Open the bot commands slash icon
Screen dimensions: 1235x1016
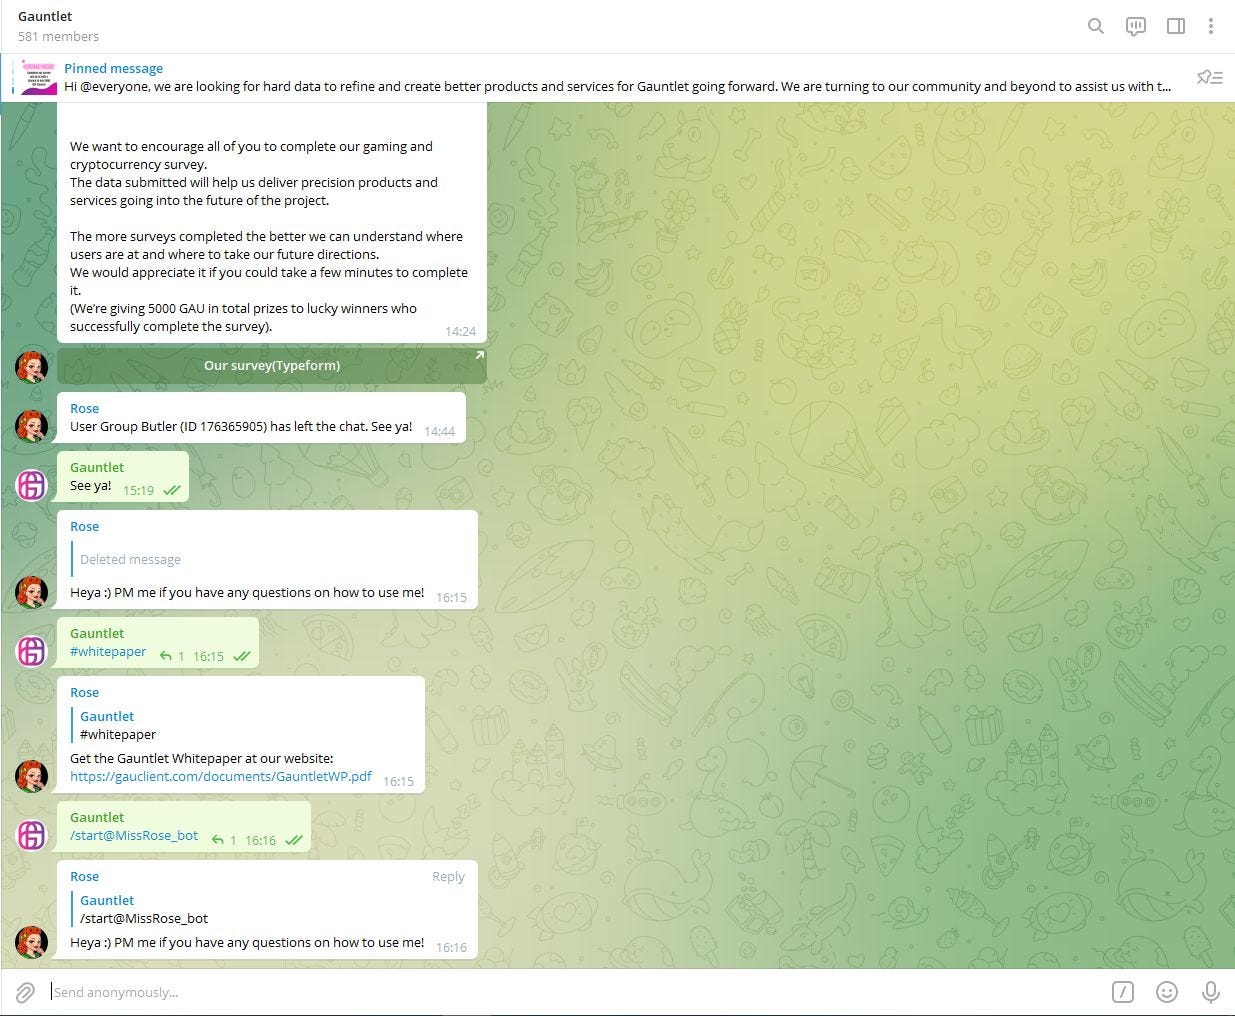[1123, 992]
